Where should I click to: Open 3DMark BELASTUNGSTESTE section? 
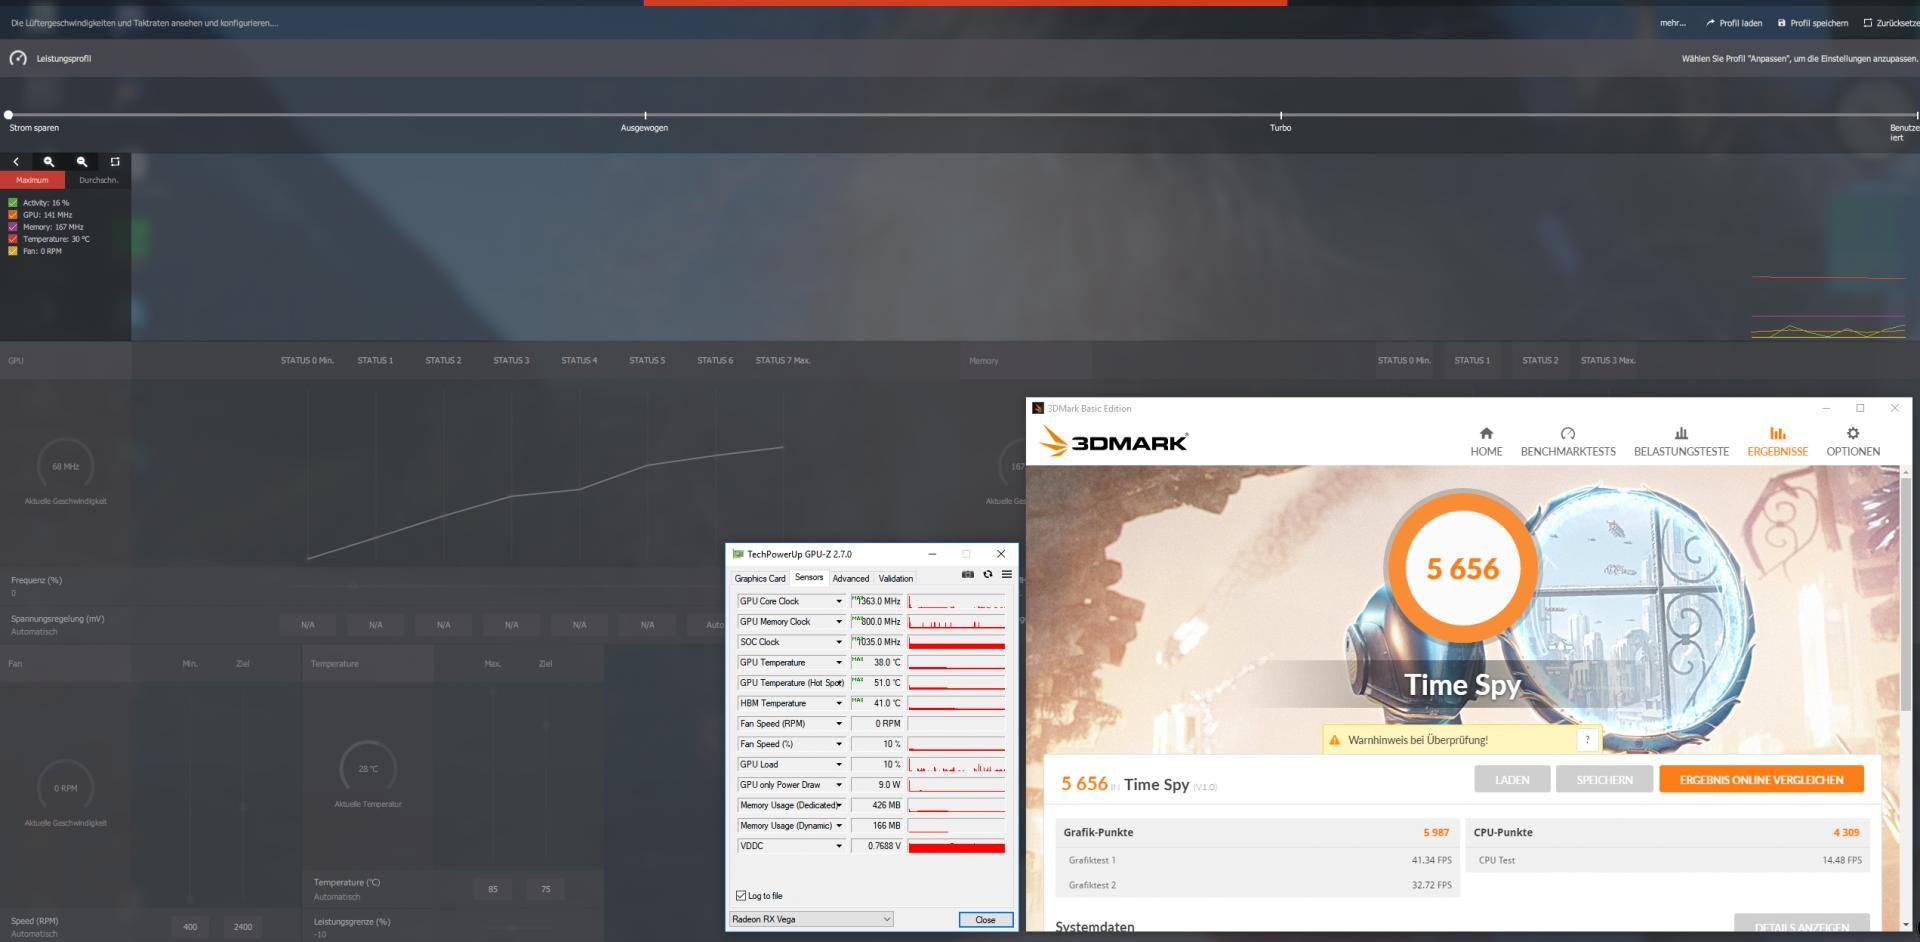[1681, 441]
